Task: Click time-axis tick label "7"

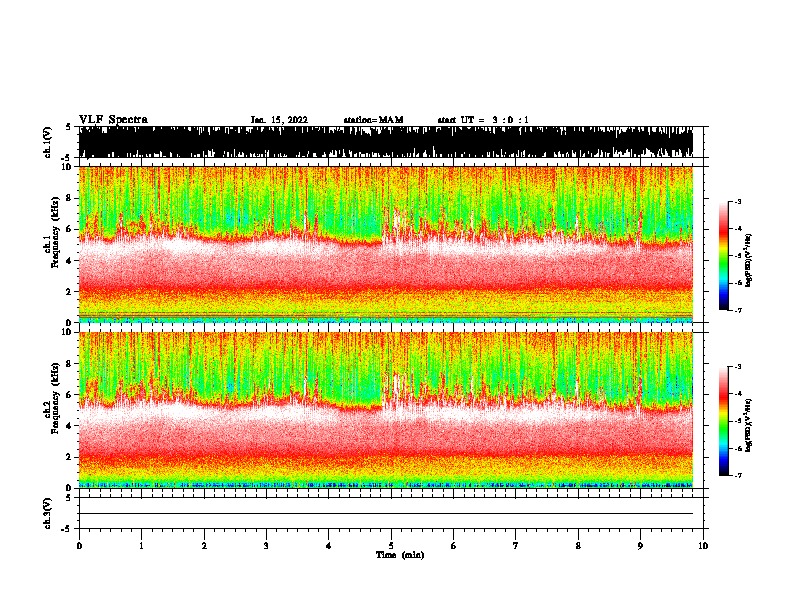Action: (516, 546)
